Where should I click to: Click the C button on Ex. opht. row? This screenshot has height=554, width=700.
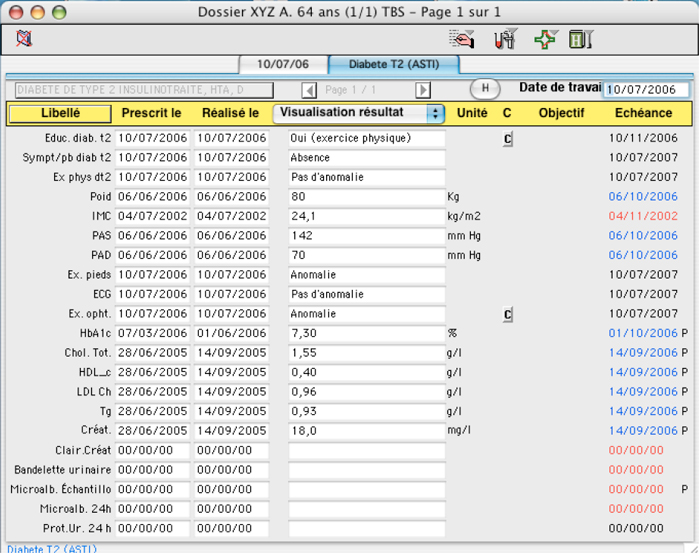(508, 315)
